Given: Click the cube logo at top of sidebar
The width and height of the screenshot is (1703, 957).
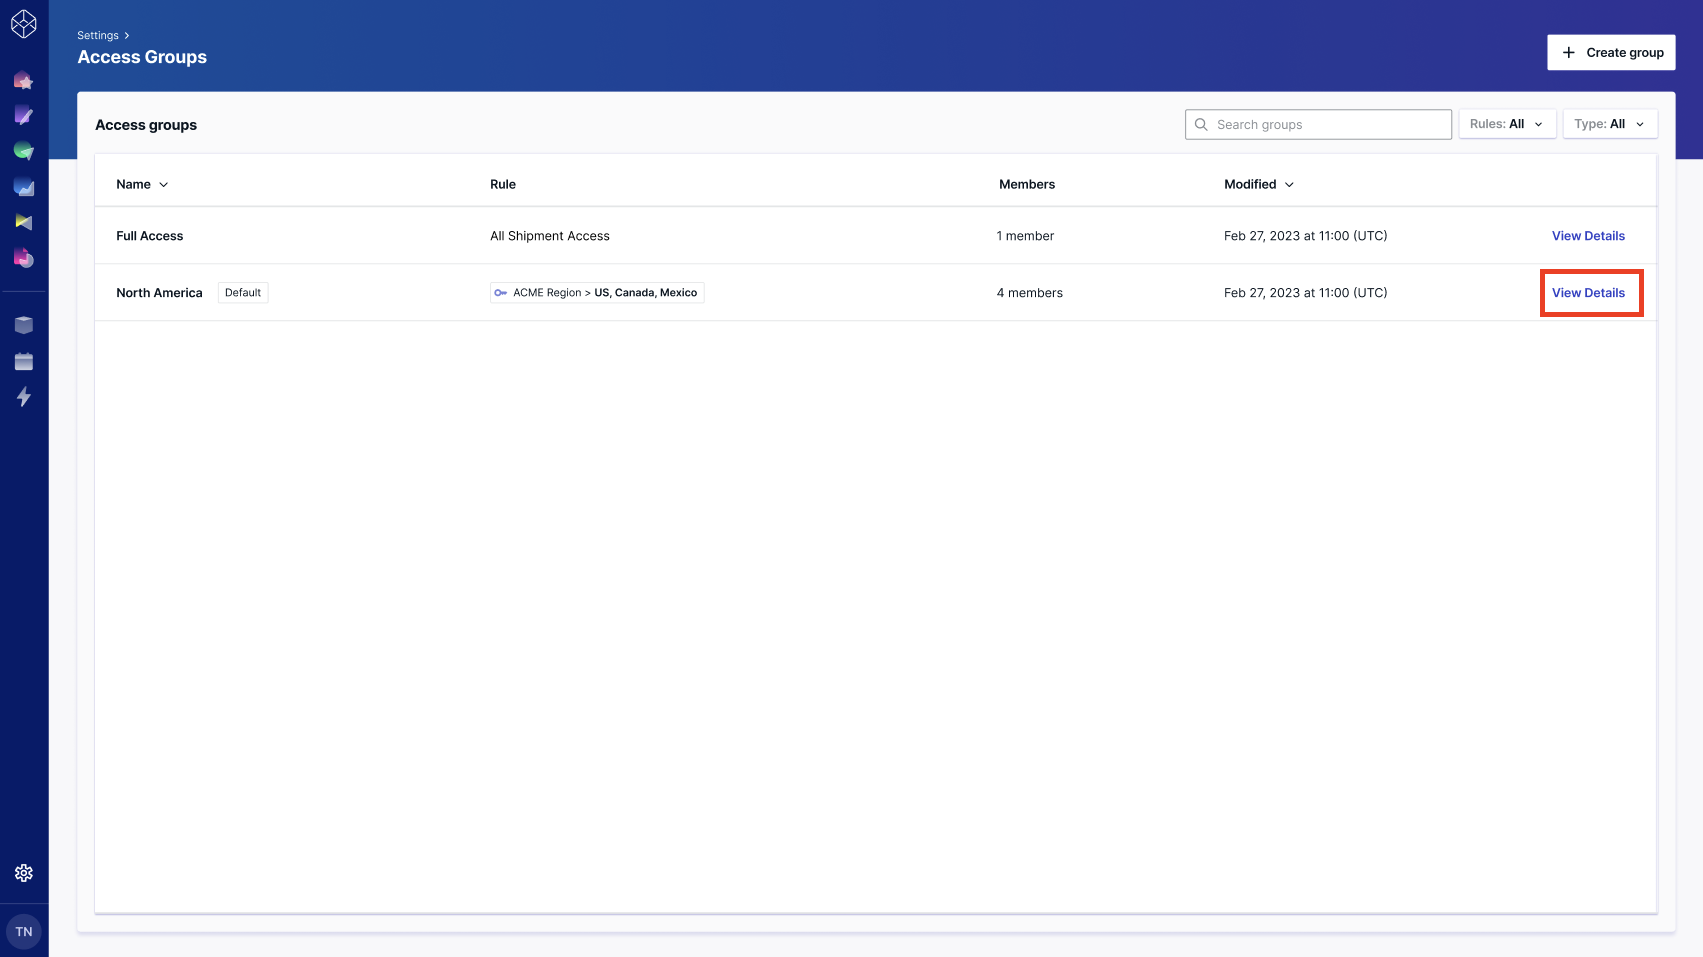Looking at the screenshot, I should click(x=24, y=24).
